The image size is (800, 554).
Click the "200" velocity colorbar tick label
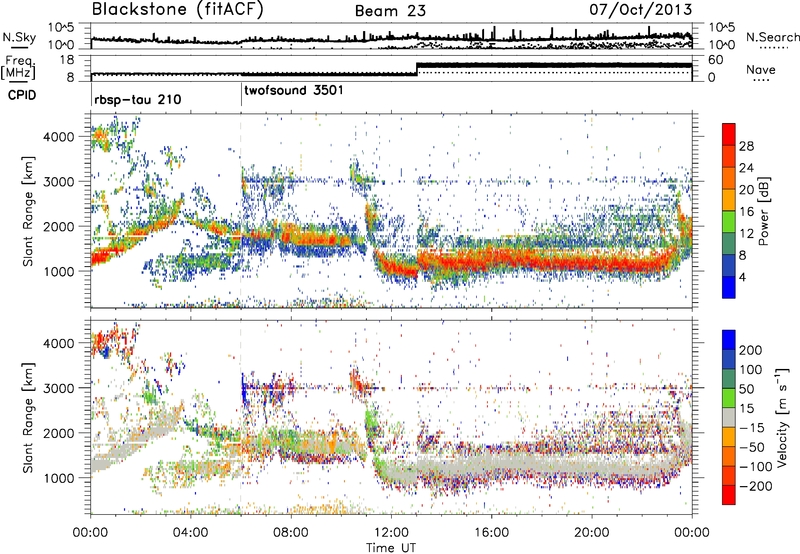click(x=751, y=350)
